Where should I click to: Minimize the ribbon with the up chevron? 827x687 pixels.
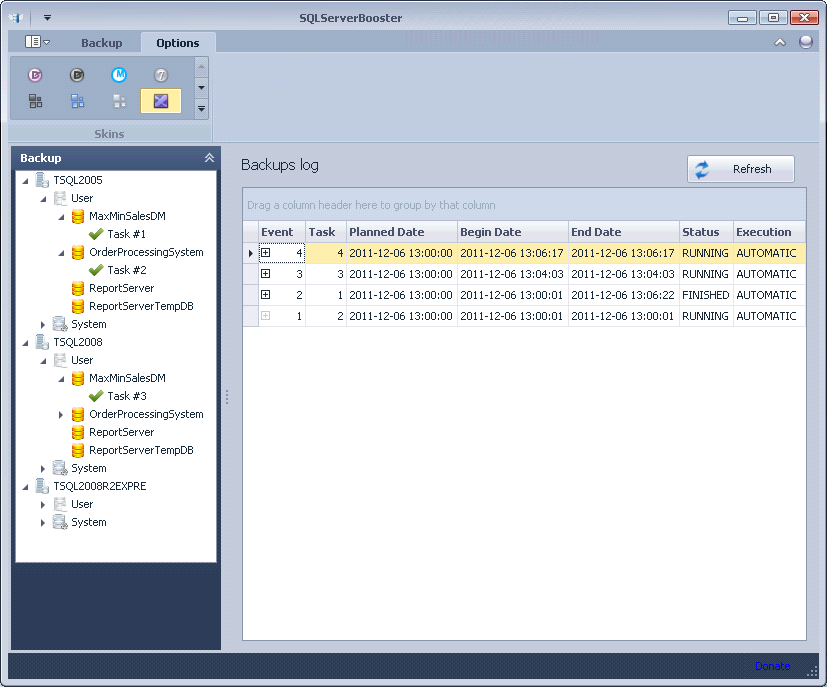780,43
